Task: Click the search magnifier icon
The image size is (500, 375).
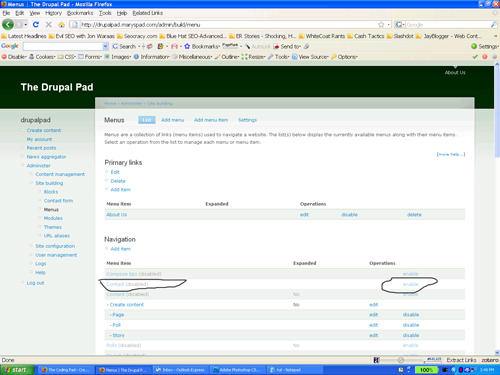Action: (x=494, y=25)
